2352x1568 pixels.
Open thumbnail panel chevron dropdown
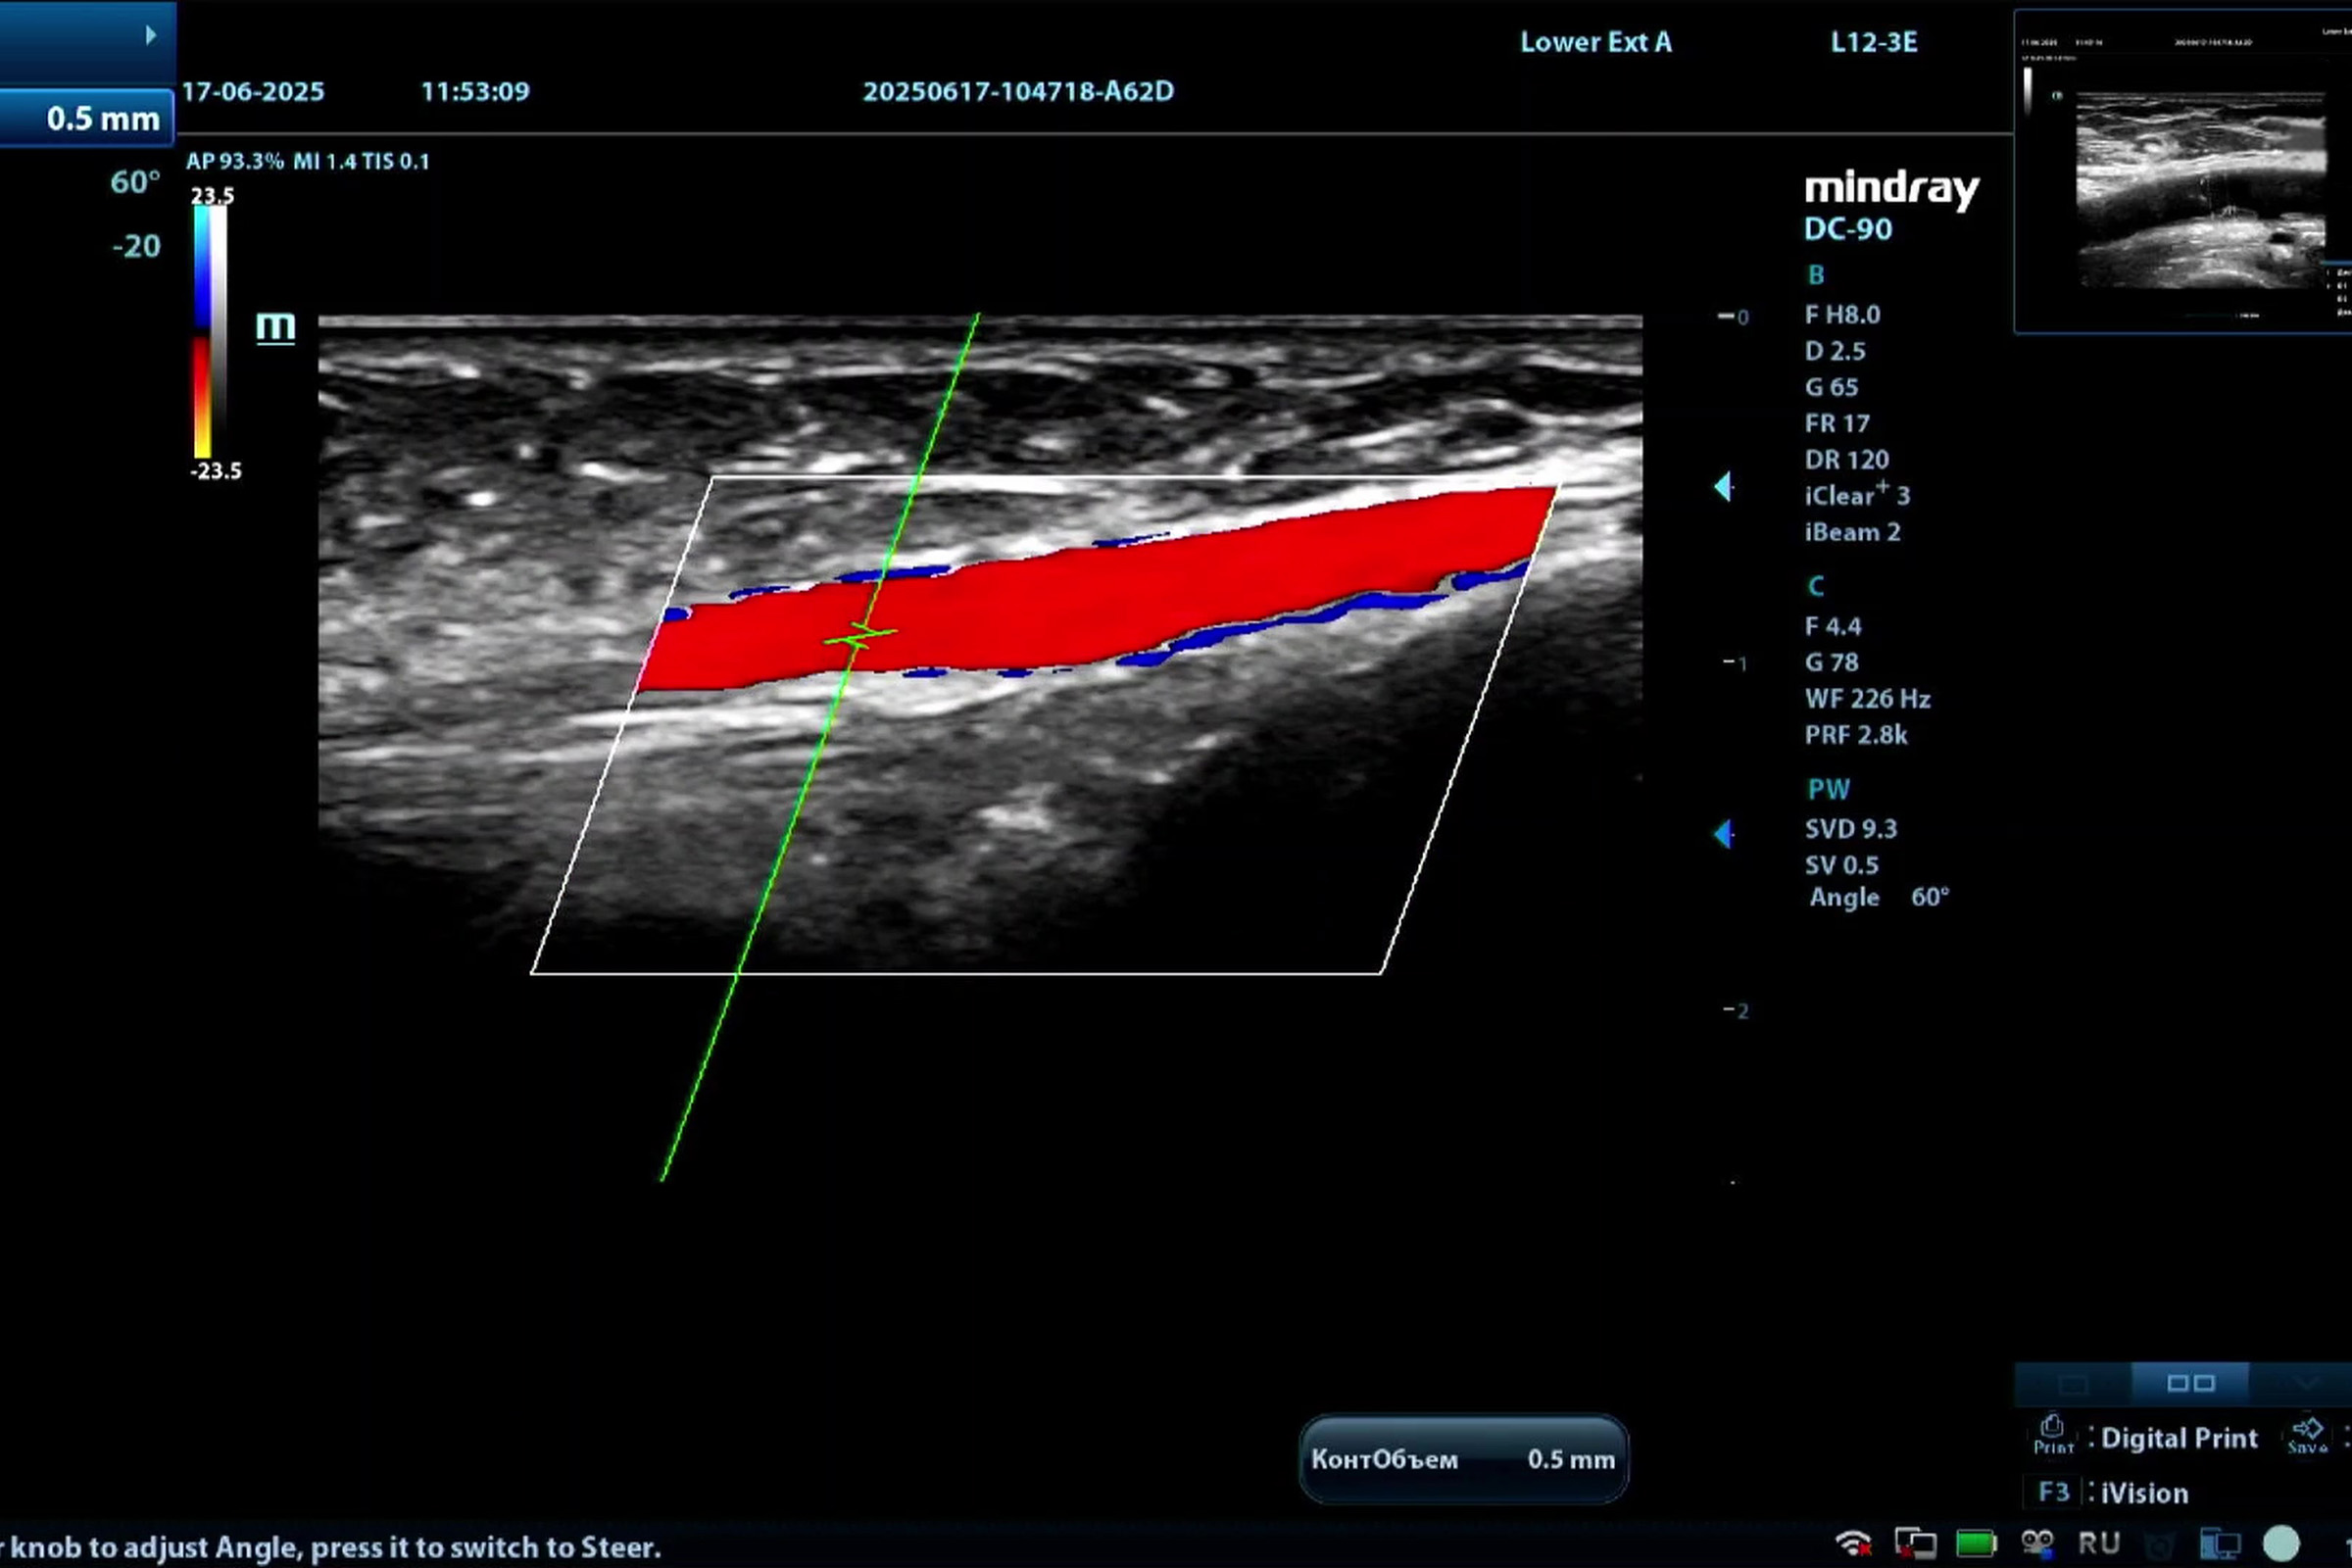pyautogui.click(x=2307, y=1384)
